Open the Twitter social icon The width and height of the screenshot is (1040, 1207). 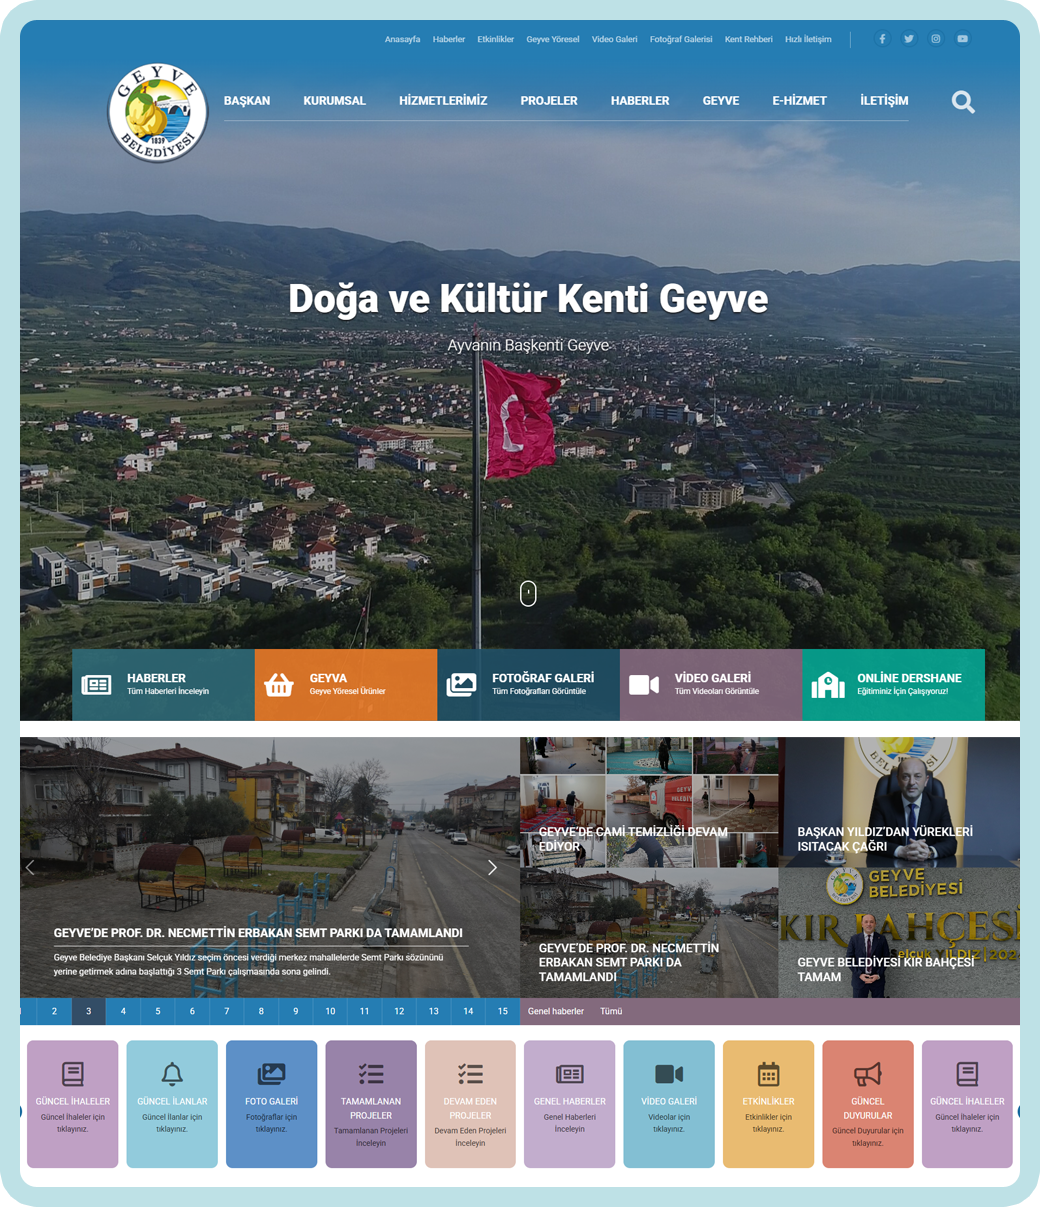[x=909, y=39]
